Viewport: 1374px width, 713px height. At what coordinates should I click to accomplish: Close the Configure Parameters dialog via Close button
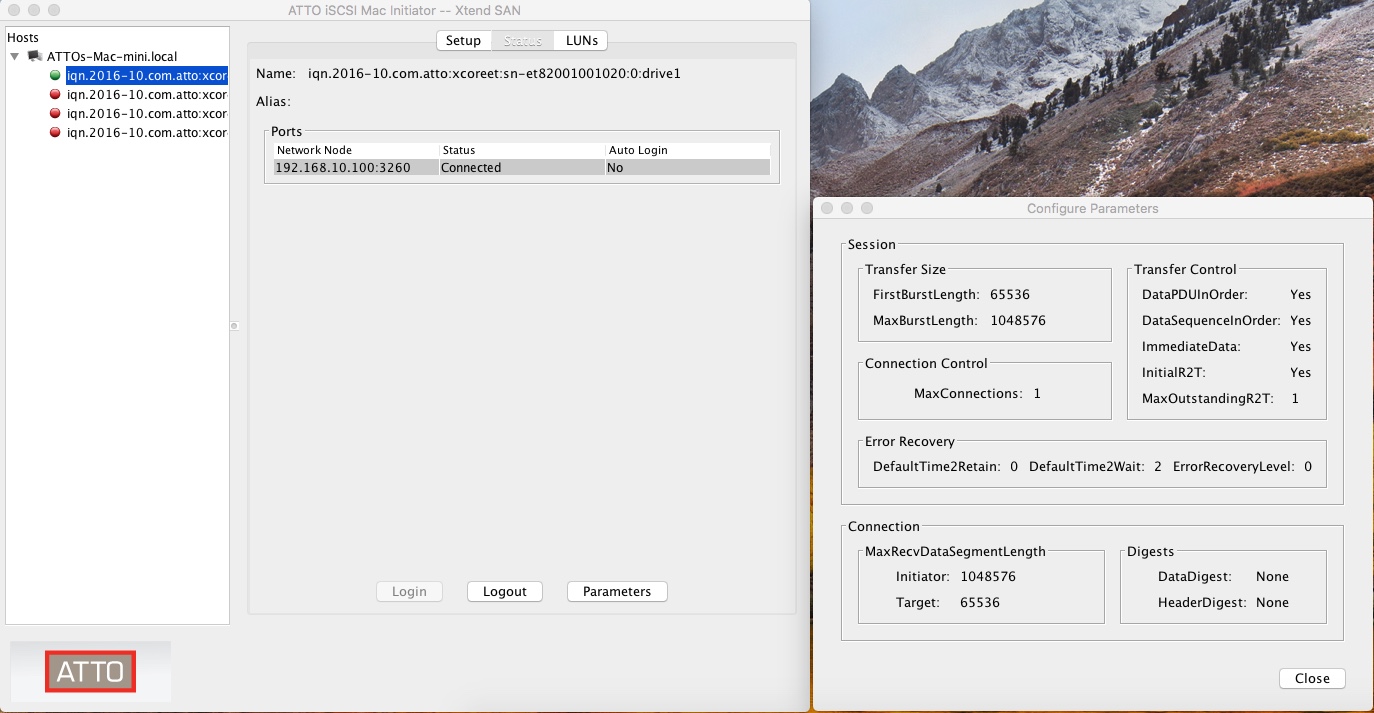(x=1311, y=678)
